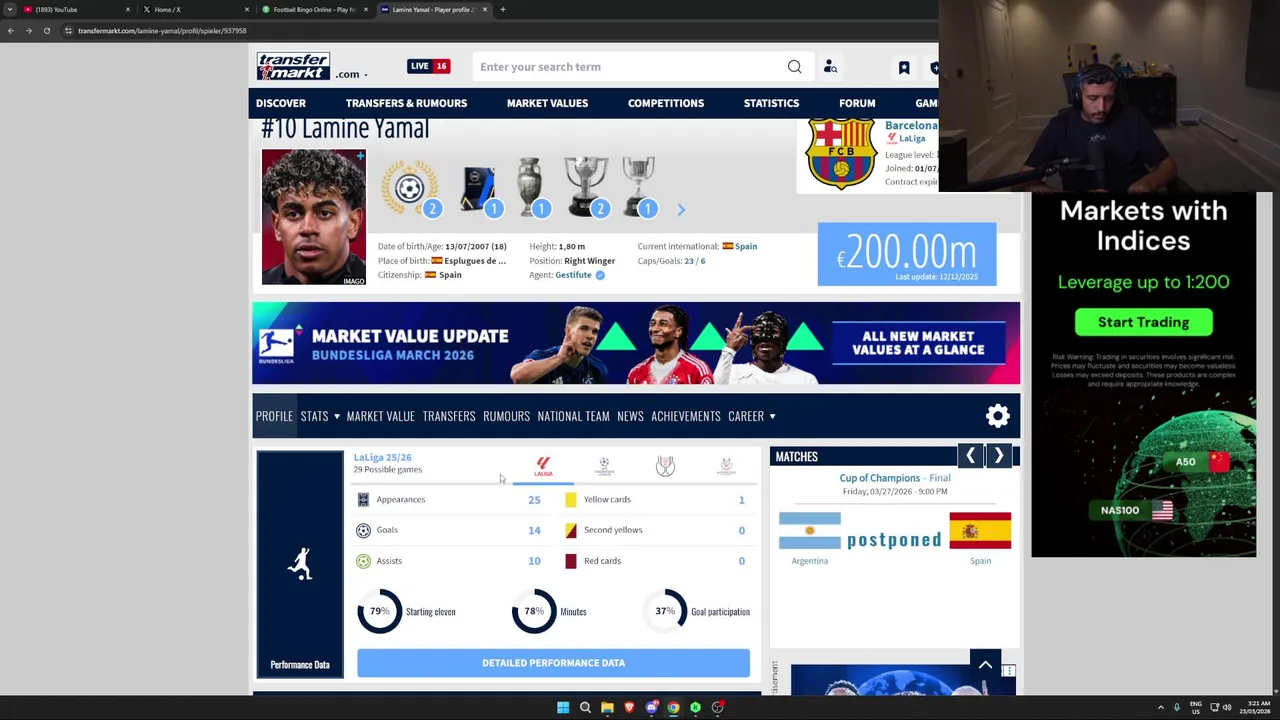Go to previous match with left arrow
Viewport: 1280px width, 720px height.
pos(970,456)
